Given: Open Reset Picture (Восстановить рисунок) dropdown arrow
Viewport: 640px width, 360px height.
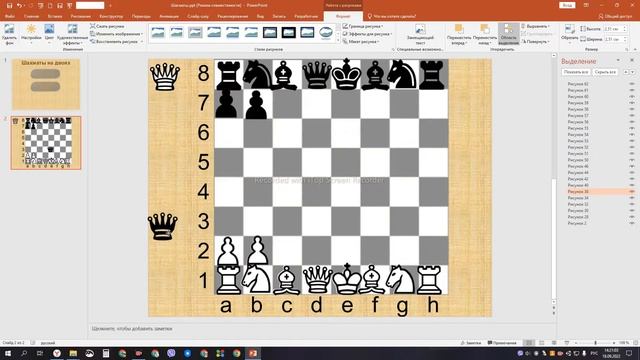Looking at the screenshot, I should click(142, 42).
